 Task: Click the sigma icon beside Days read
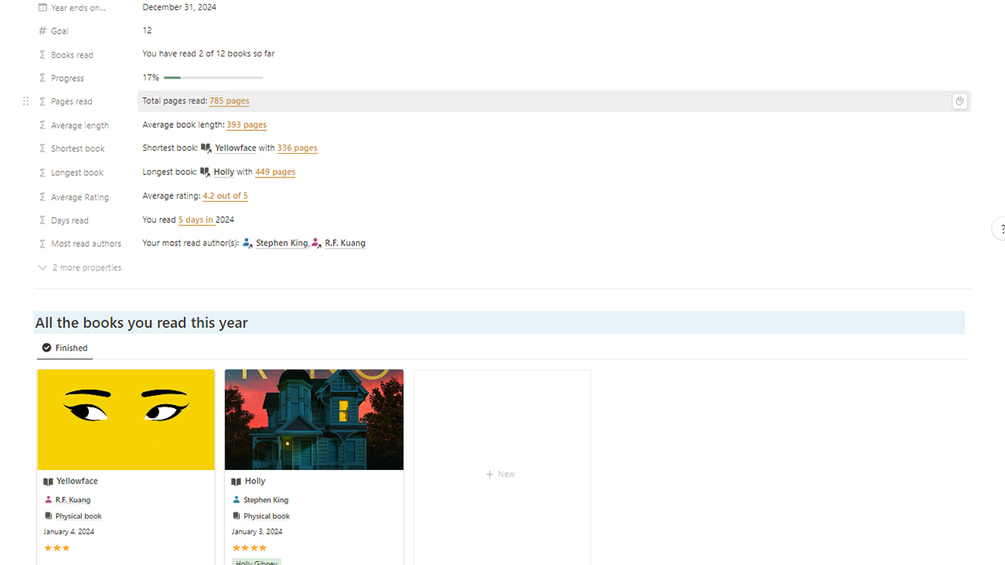(42, 220)
